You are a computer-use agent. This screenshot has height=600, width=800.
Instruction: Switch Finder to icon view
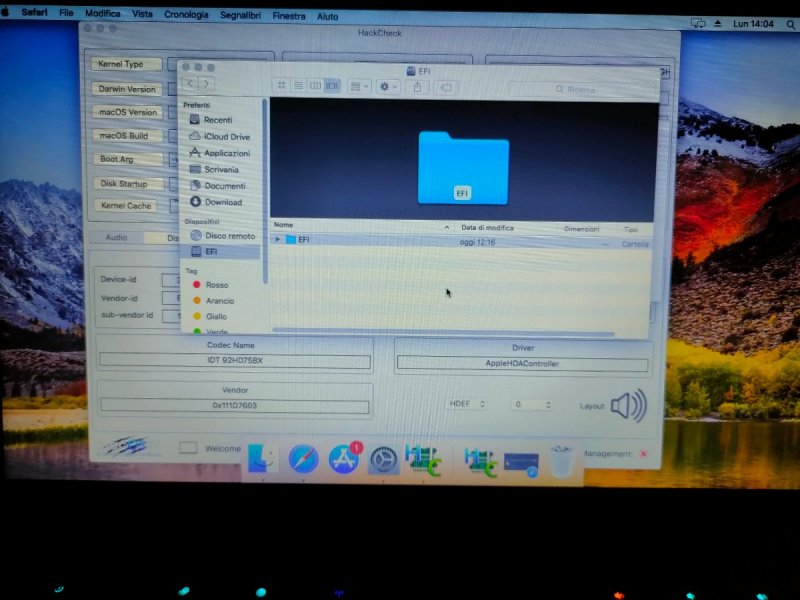tap(282, 85)
